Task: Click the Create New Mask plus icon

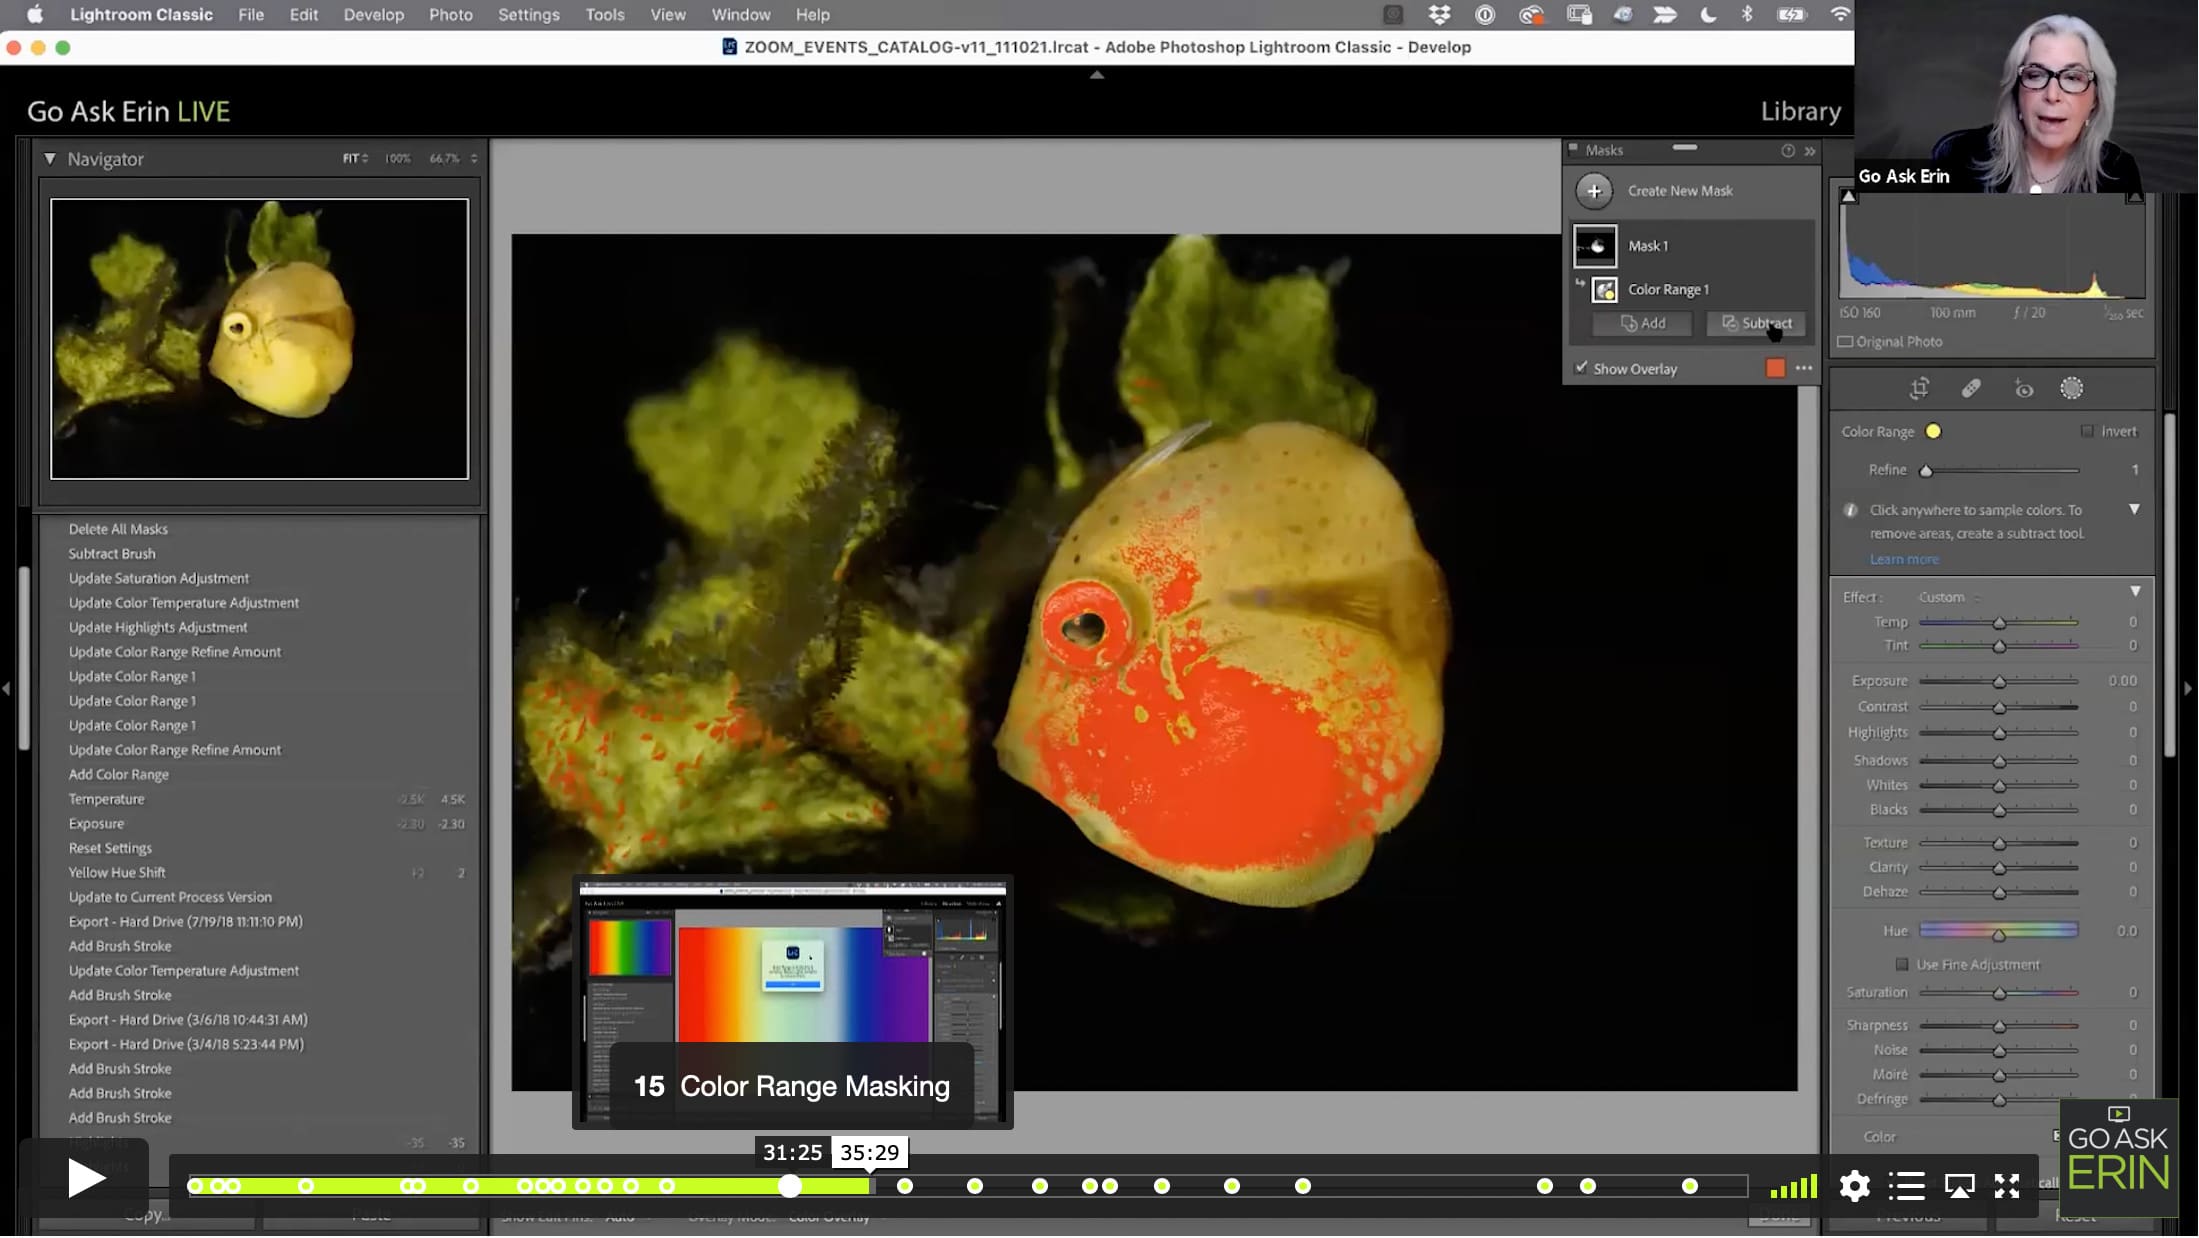Action: [1594, 191]
